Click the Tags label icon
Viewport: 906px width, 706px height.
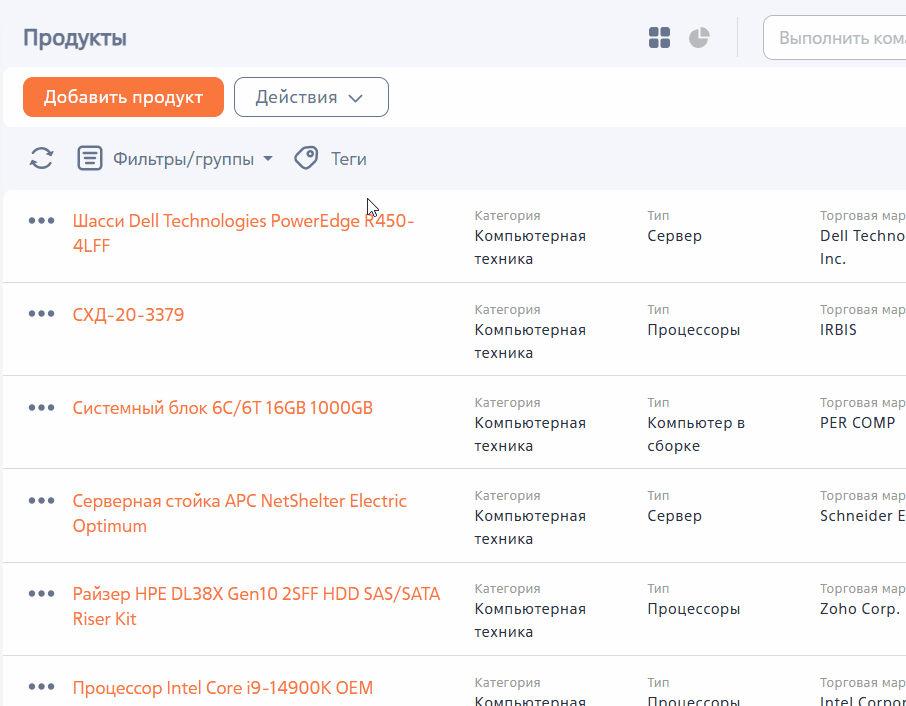pos(306,158)
